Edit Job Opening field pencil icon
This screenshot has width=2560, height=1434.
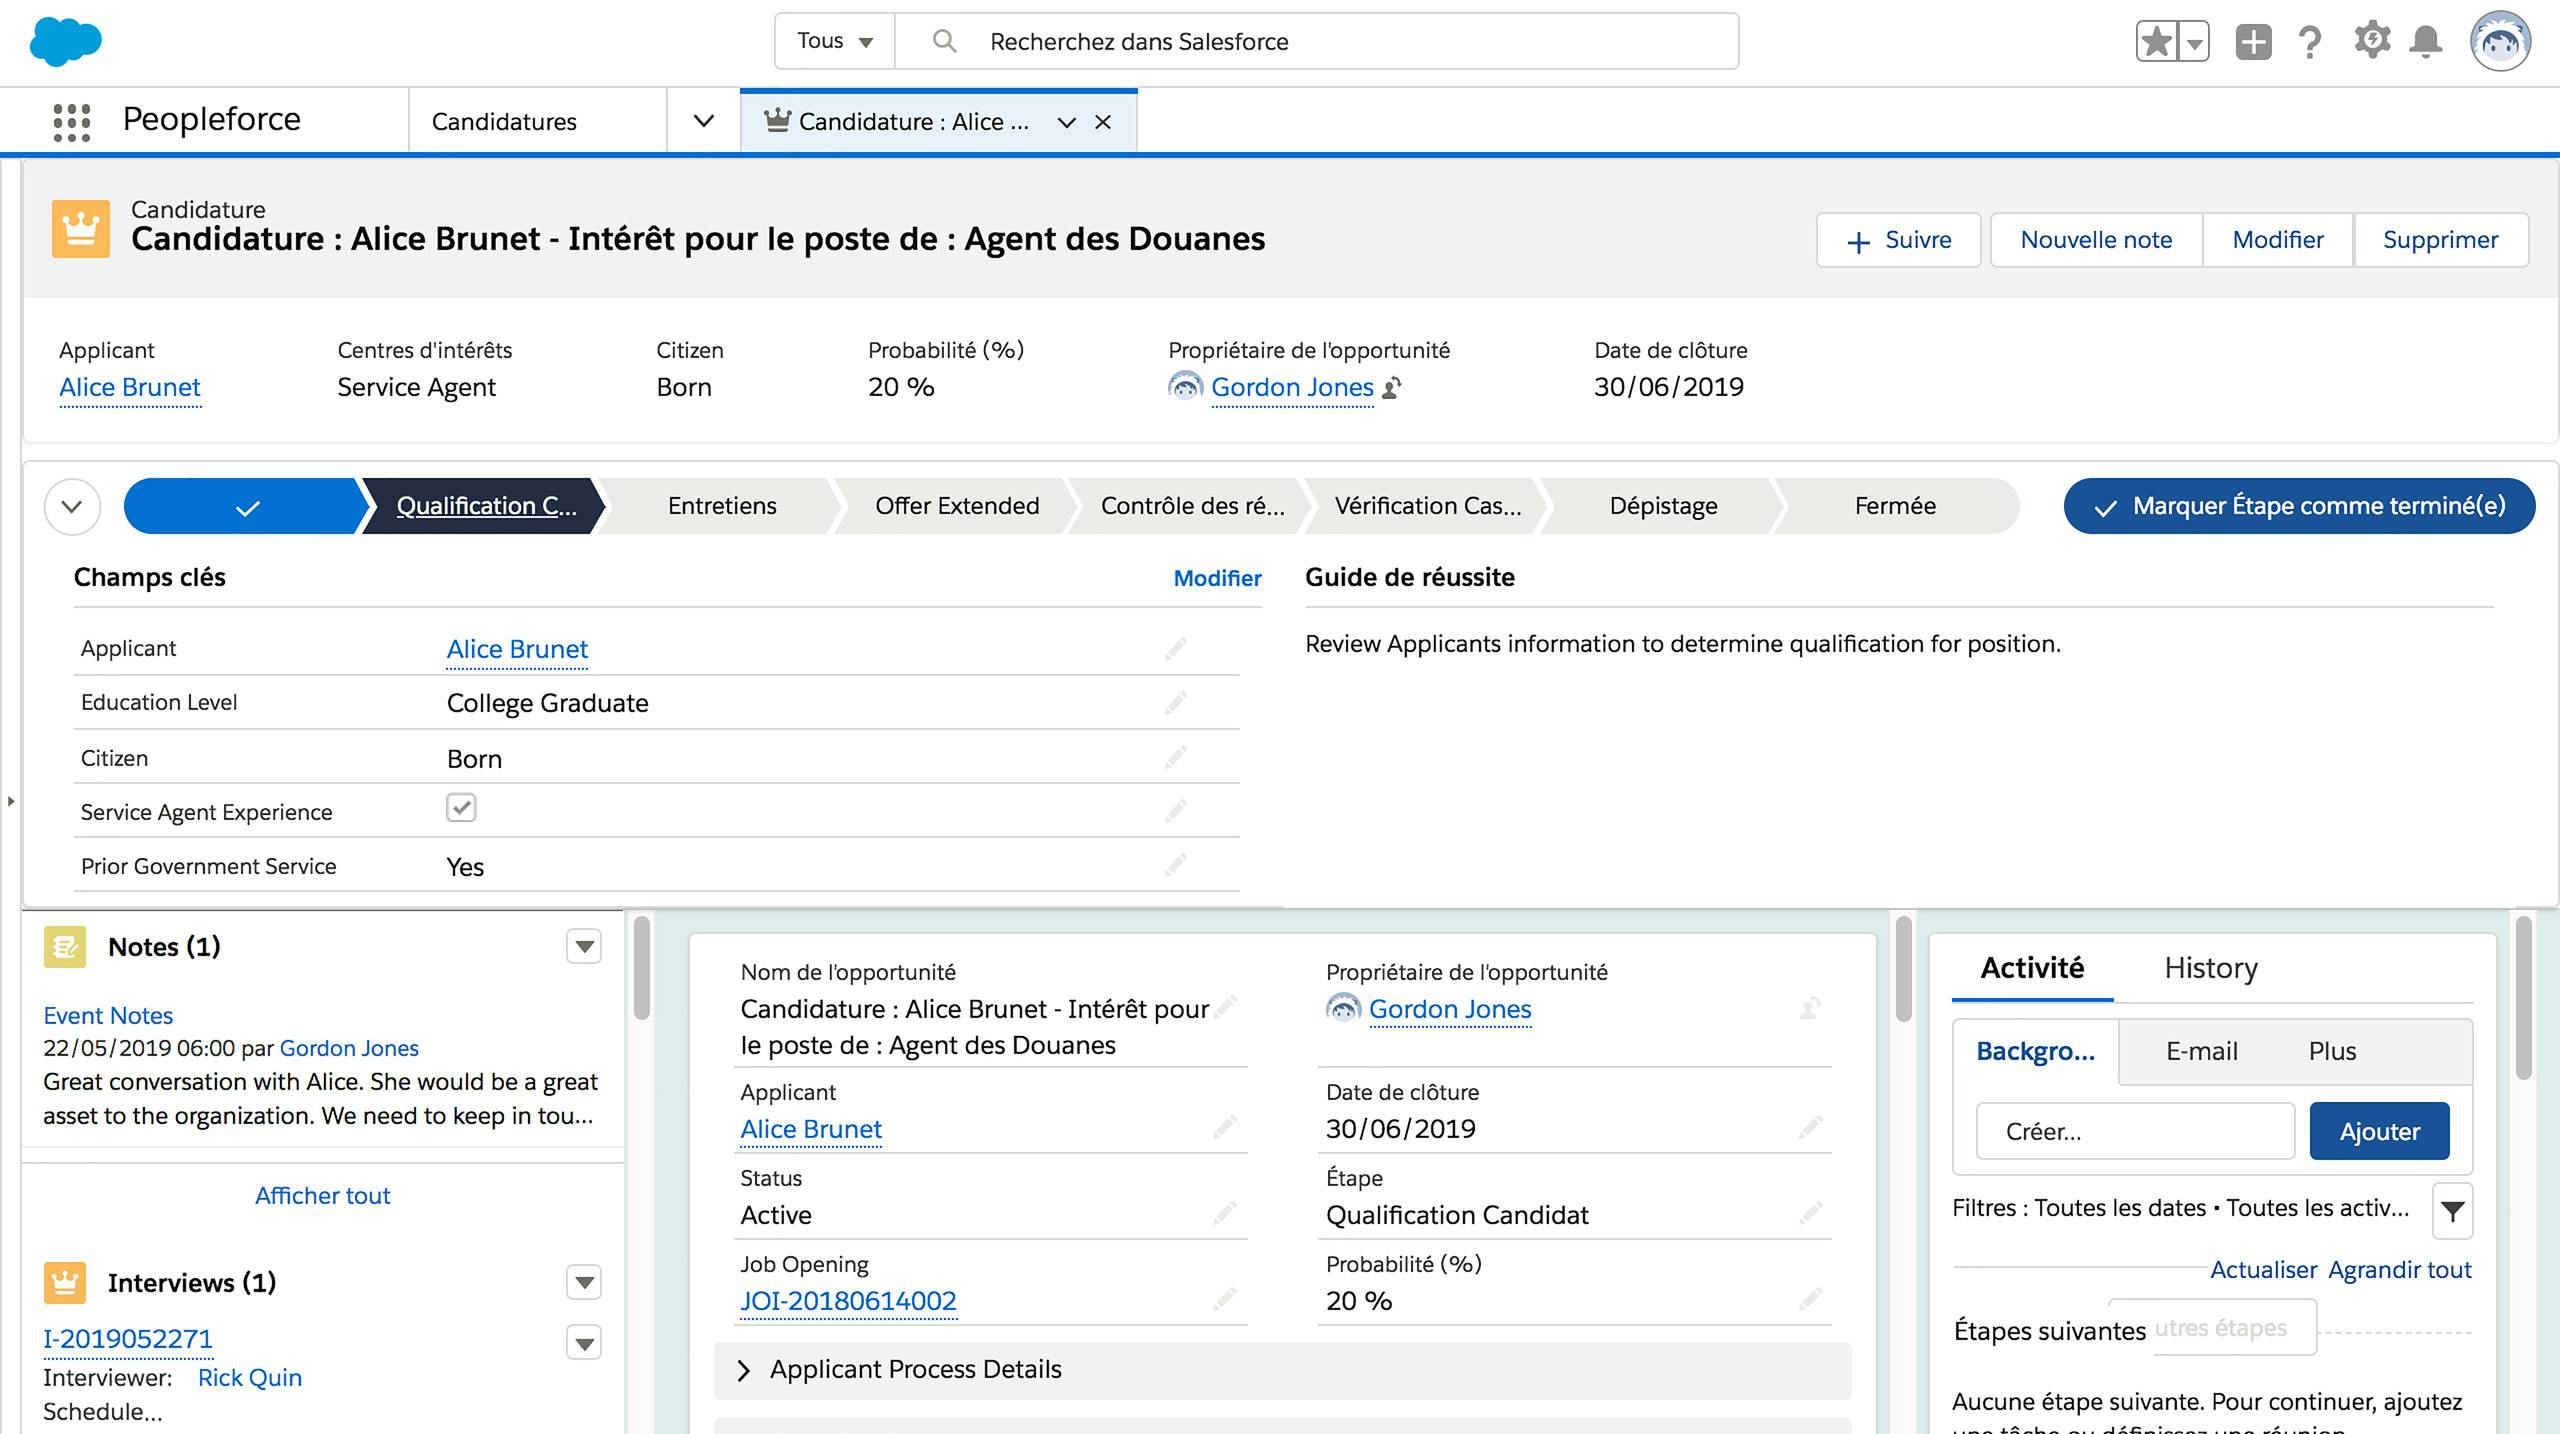[x=1224, y=1300]
